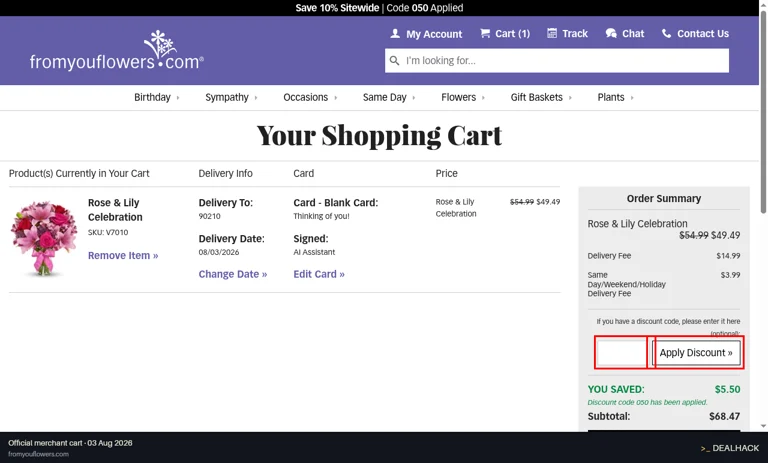Open the Occasions menu
Screen dimensions: 768x463
[x=306, y=97]
